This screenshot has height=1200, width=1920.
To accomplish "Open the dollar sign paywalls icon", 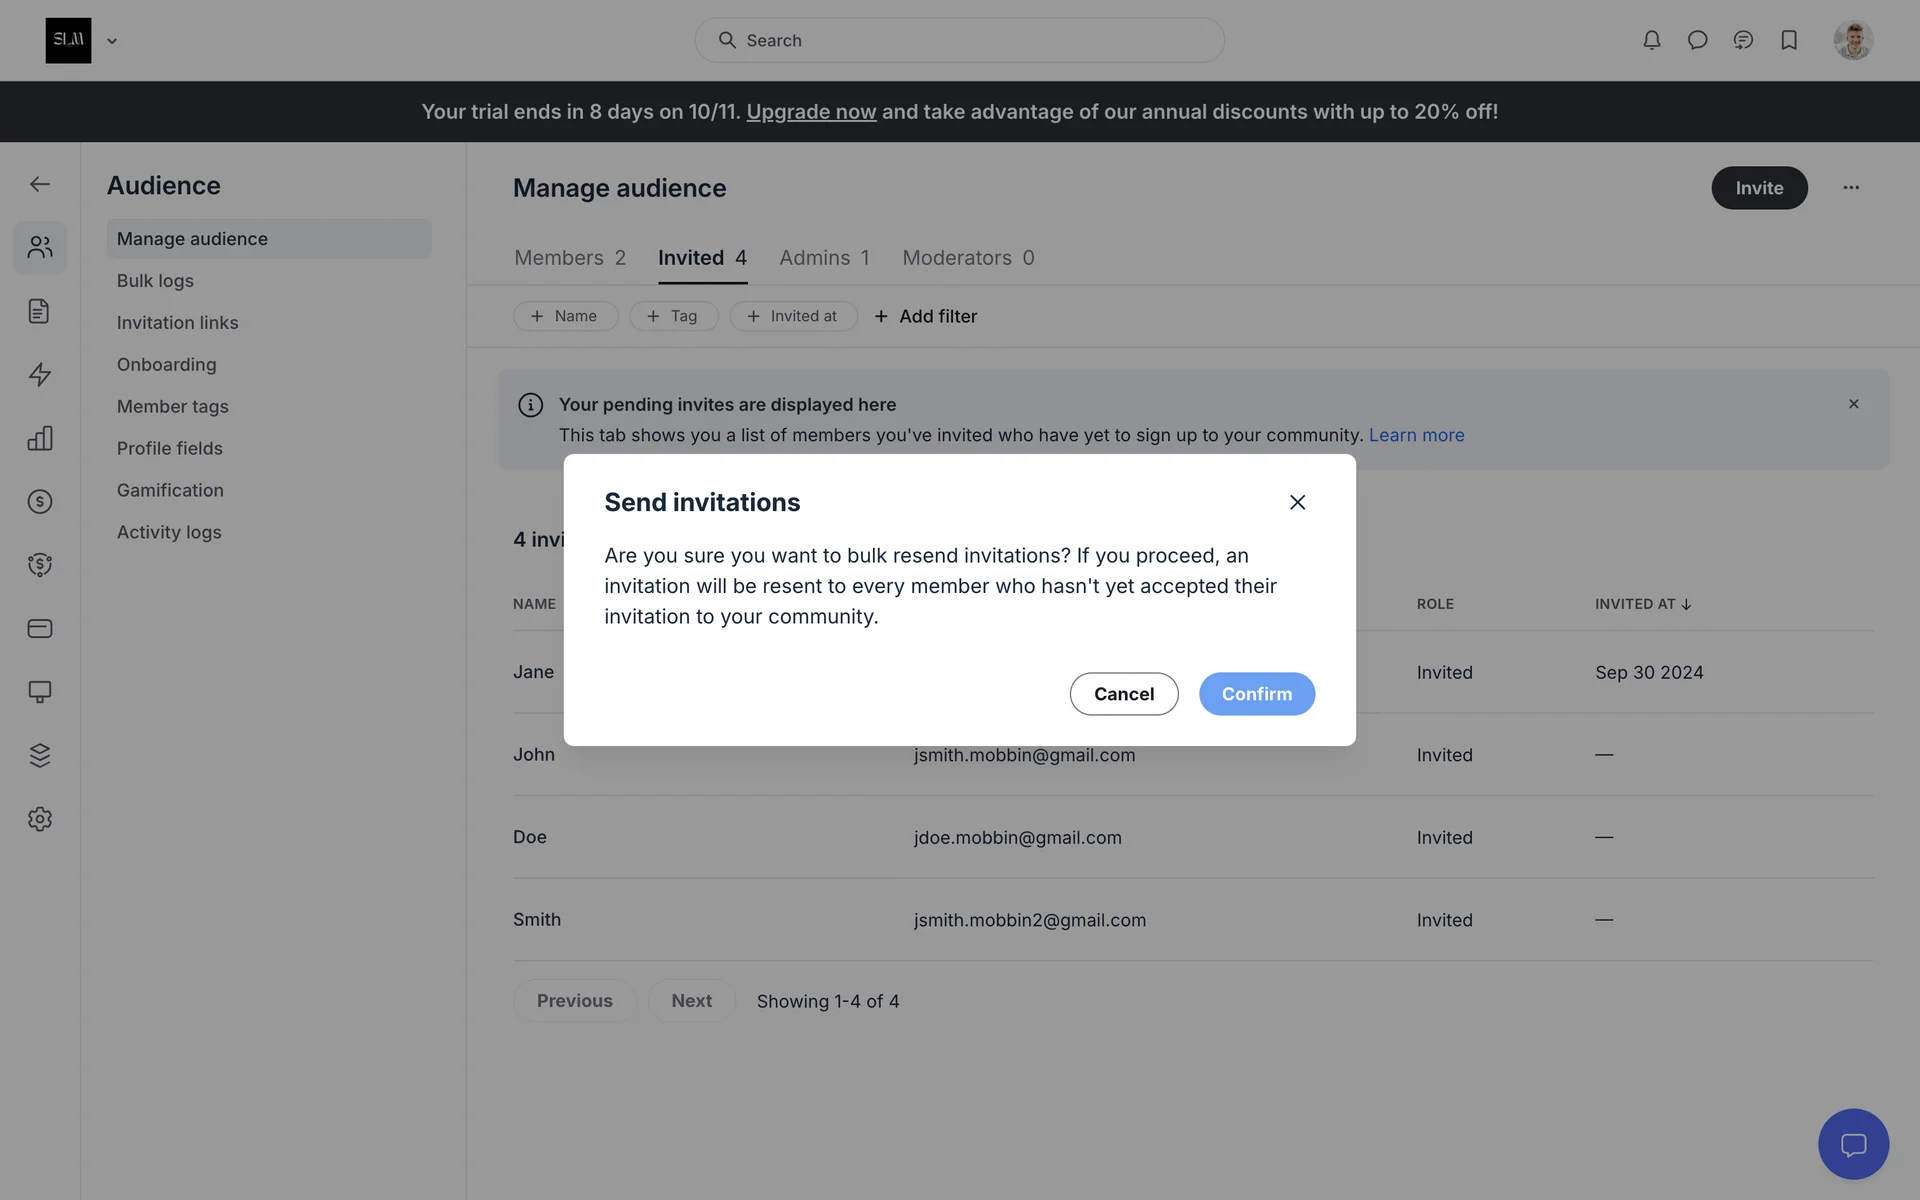I will [40, 501].
